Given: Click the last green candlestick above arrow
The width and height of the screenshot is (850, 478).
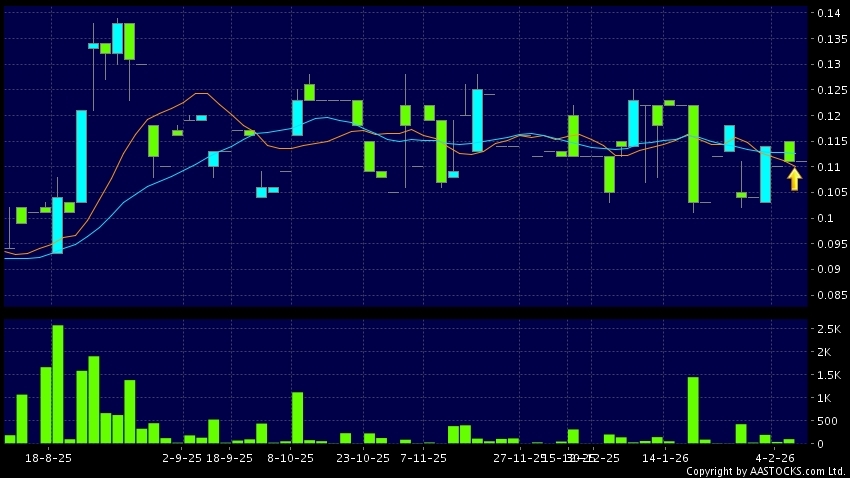Looking at the screenshot, I should coord(789,151).
